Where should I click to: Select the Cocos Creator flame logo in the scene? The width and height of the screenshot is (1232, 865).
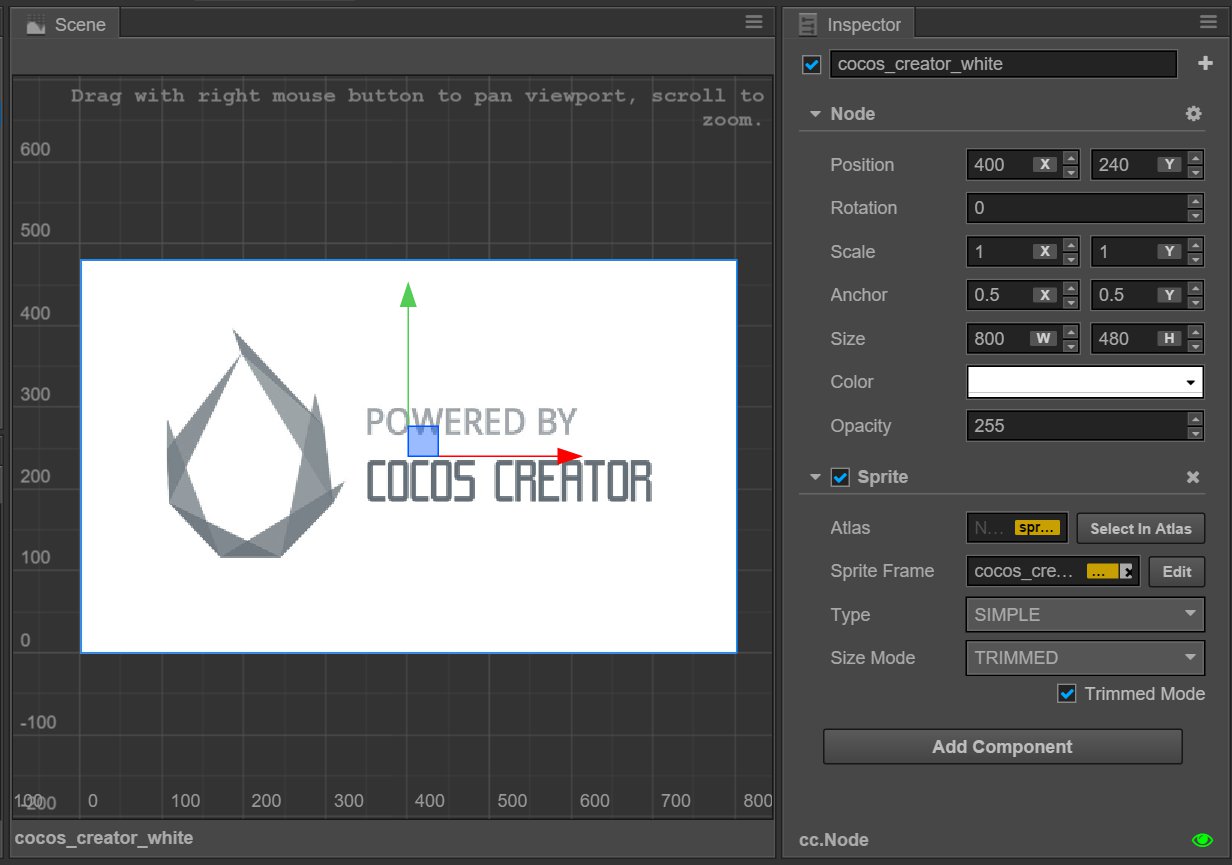[254, 444]
